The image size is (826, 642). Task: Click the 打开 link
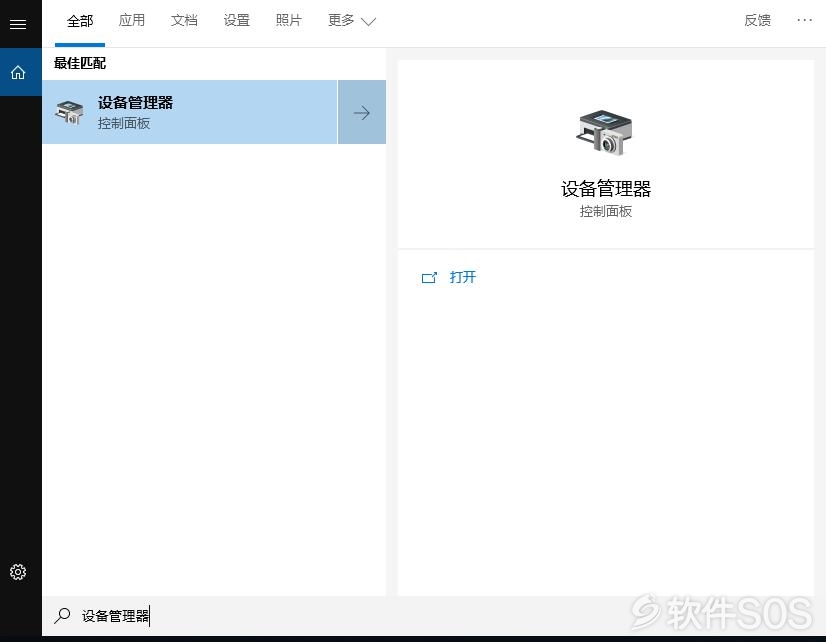(x=463, y=277)
